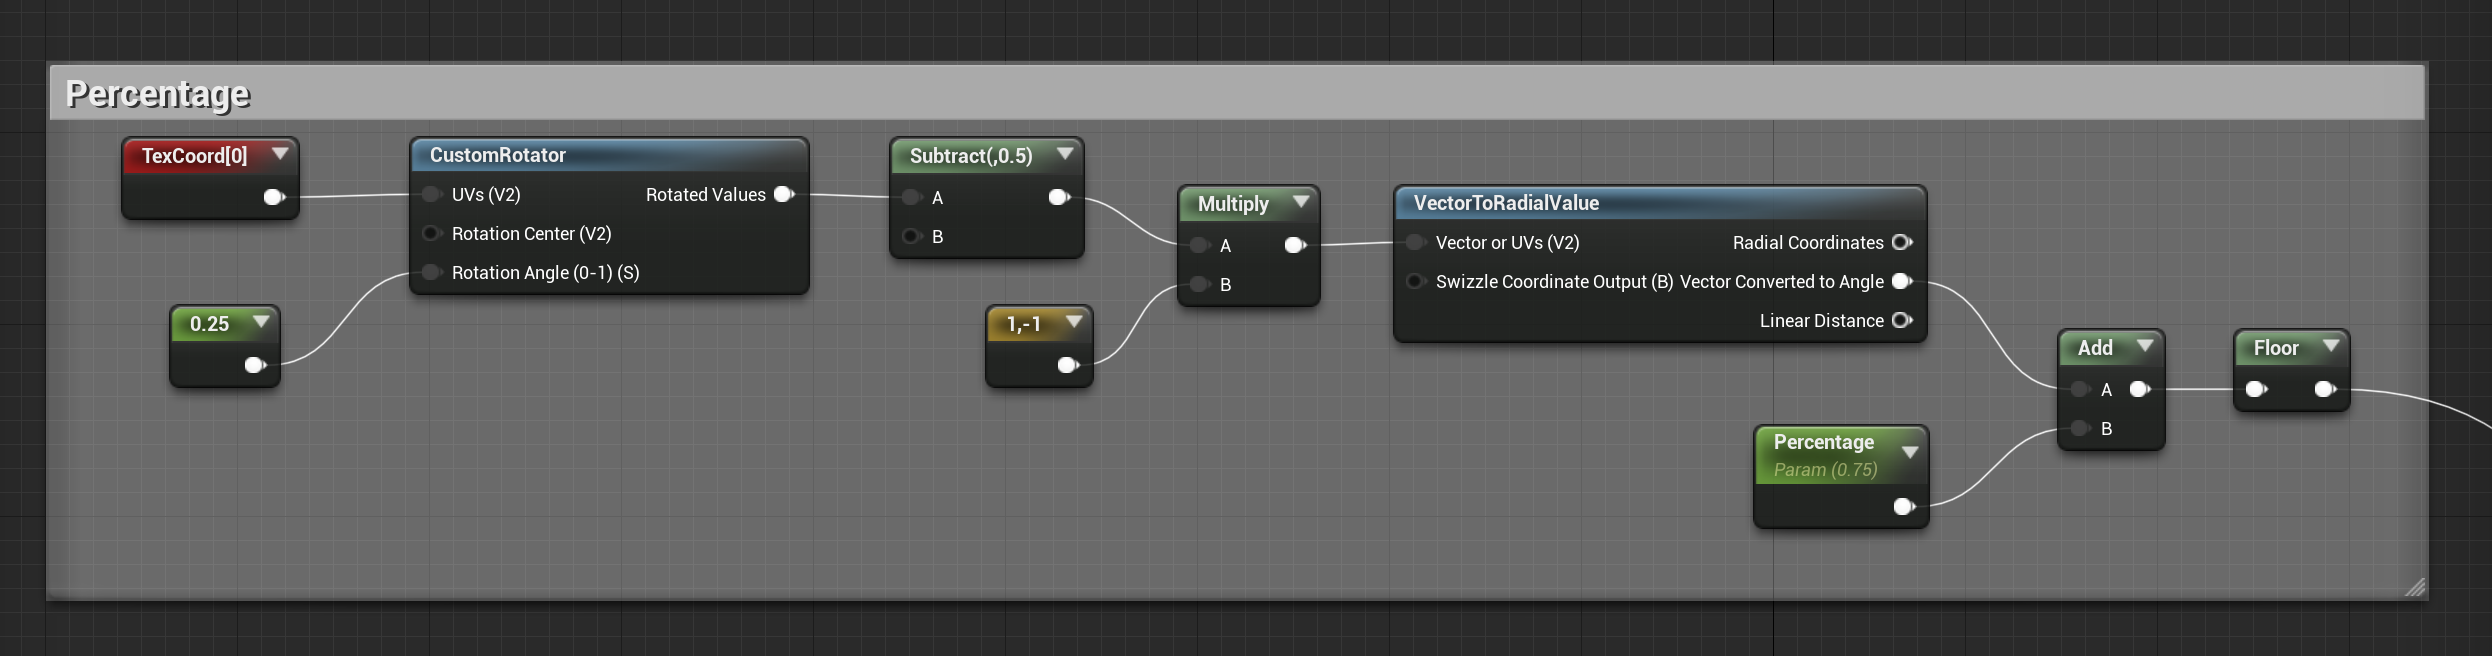This screenshot has width=2492, height=656.
Task: Click the 1,-1 constant output pin
Action: coord(1068,365)
